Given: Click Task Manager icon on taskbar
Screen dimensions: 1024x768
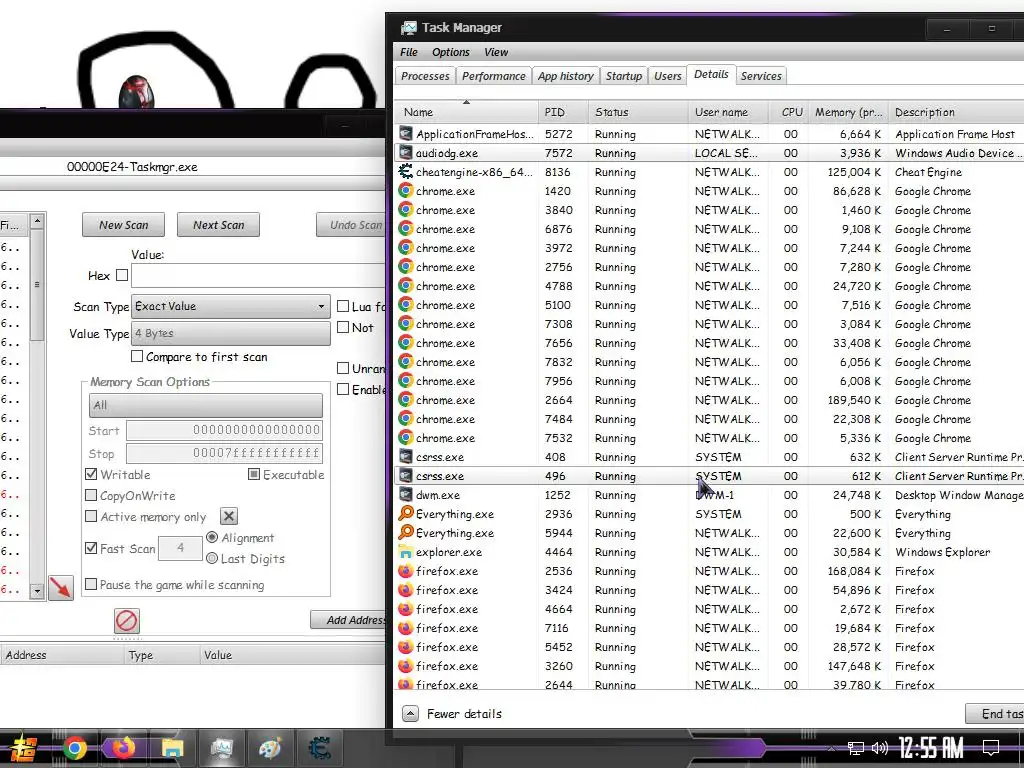Looking at the screenshot, I should [x=221, y=748].
